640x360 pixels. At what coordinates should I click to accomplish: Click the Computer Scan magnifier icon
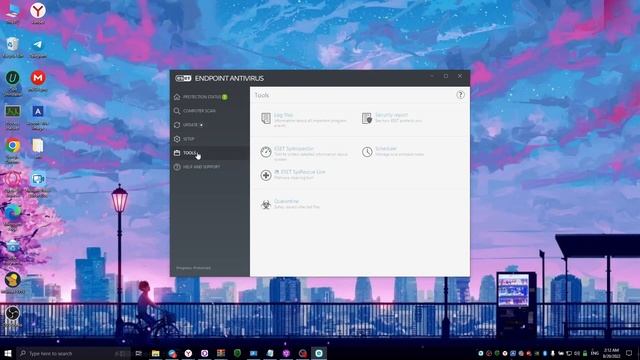click(x=177, y=111)
